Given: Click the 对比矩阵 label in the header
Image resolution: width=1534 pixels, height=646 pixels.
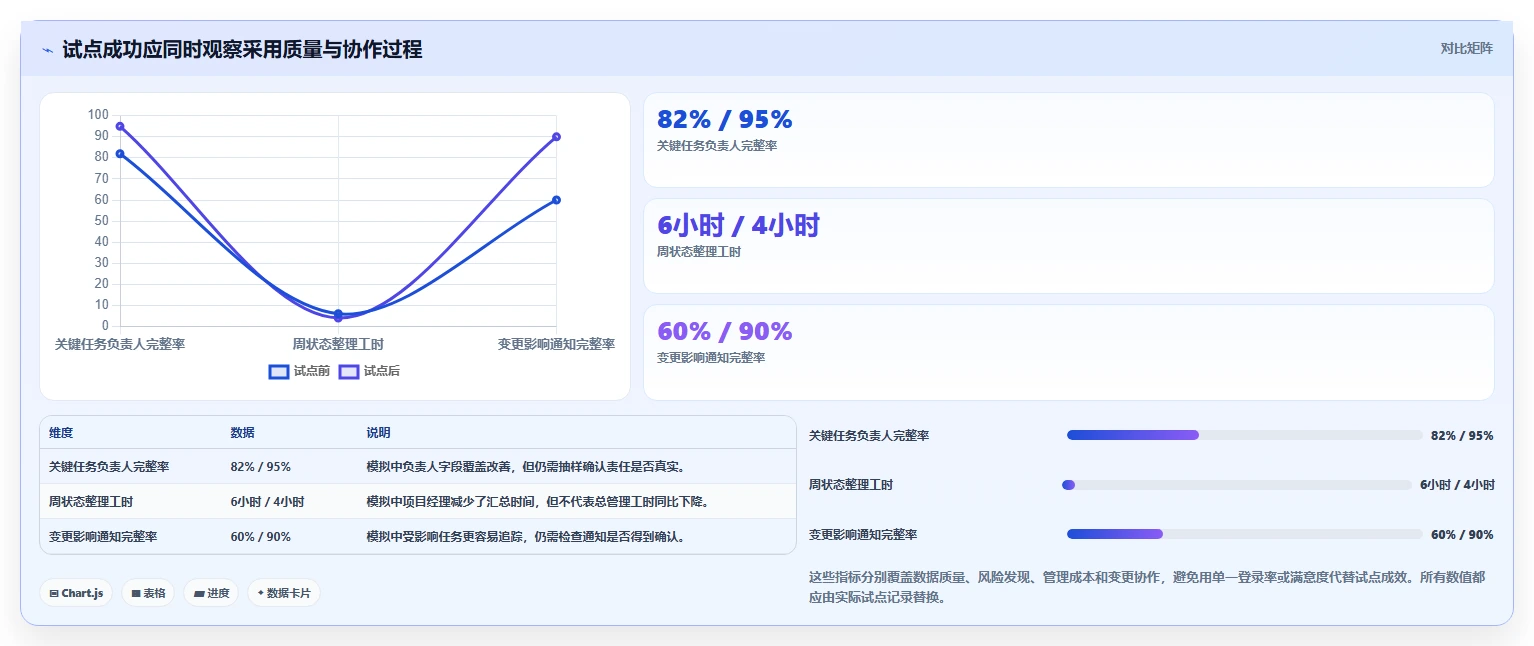Looking at the screenshot, I should pyautogui.click(x=1466, y=49).
